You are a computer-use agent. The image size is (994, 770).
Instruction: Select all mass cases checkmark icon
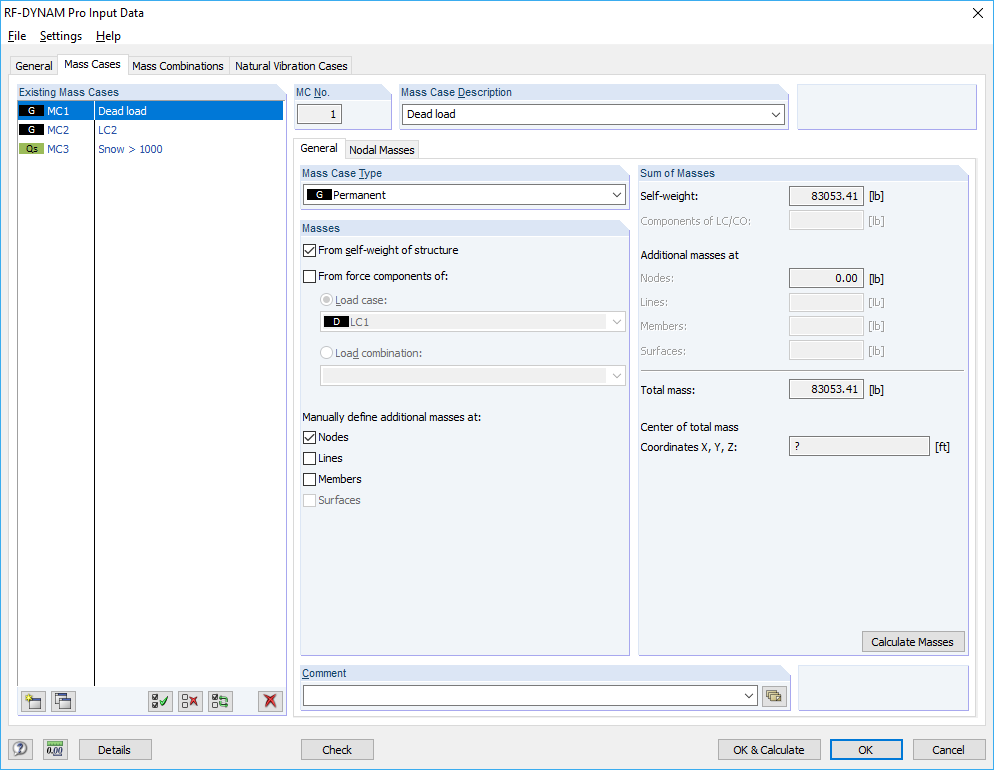click(160, 701)
